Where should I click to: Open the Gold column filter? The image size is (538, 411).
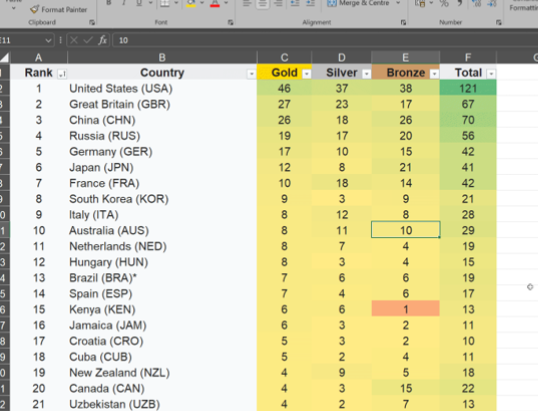point(307,74)
